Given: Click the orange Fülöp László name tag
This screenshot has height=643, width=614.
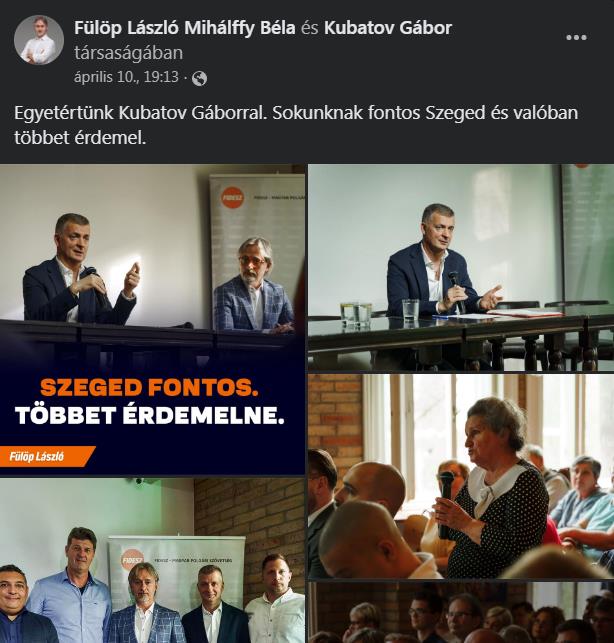Looking at the screenshot, I should point(47,456).
